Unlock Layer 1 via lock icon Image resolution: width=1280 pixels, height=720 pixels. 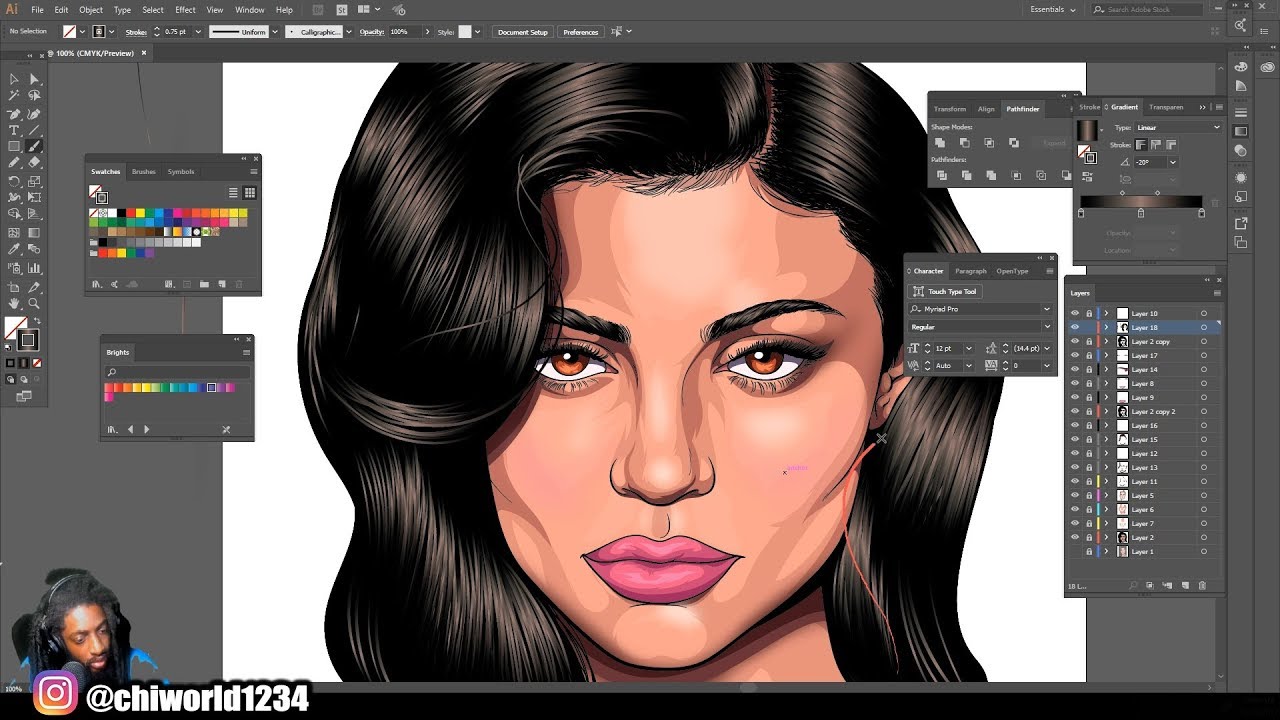(x=1089, y=552)
